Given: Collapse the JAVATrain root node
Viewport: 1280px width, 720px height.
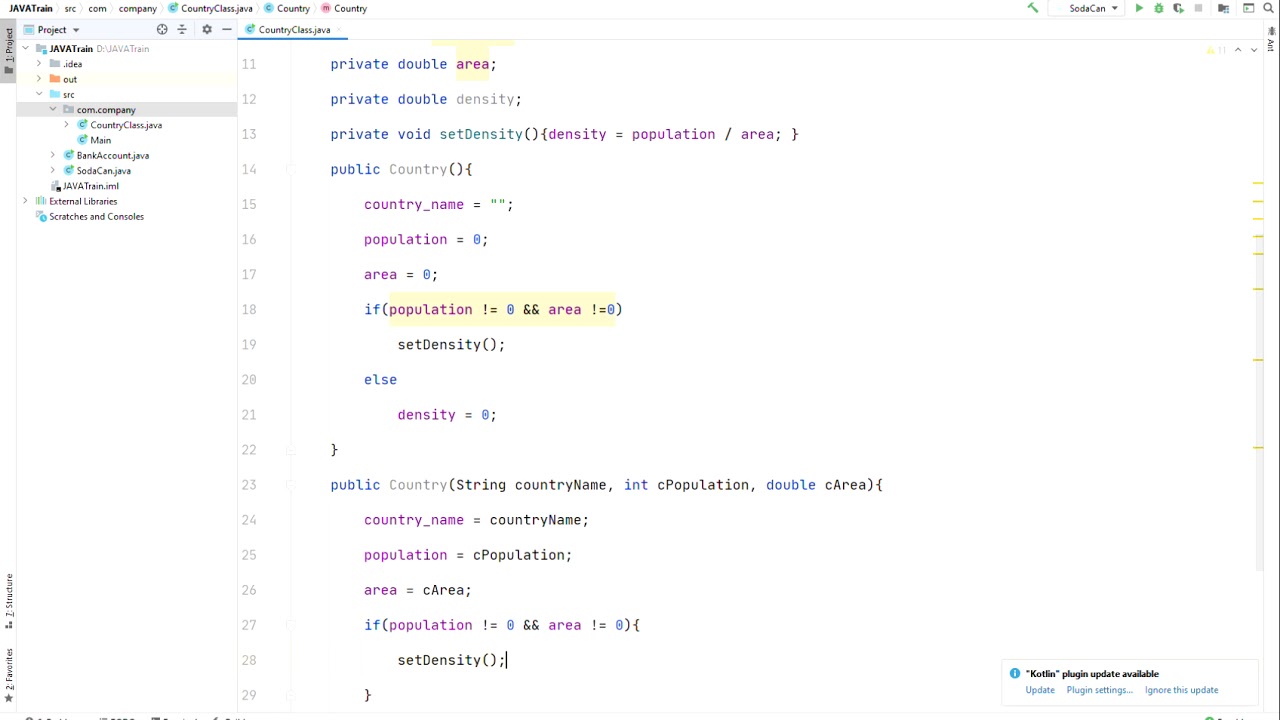Looking at the screenshot, I should pos(26,48).
